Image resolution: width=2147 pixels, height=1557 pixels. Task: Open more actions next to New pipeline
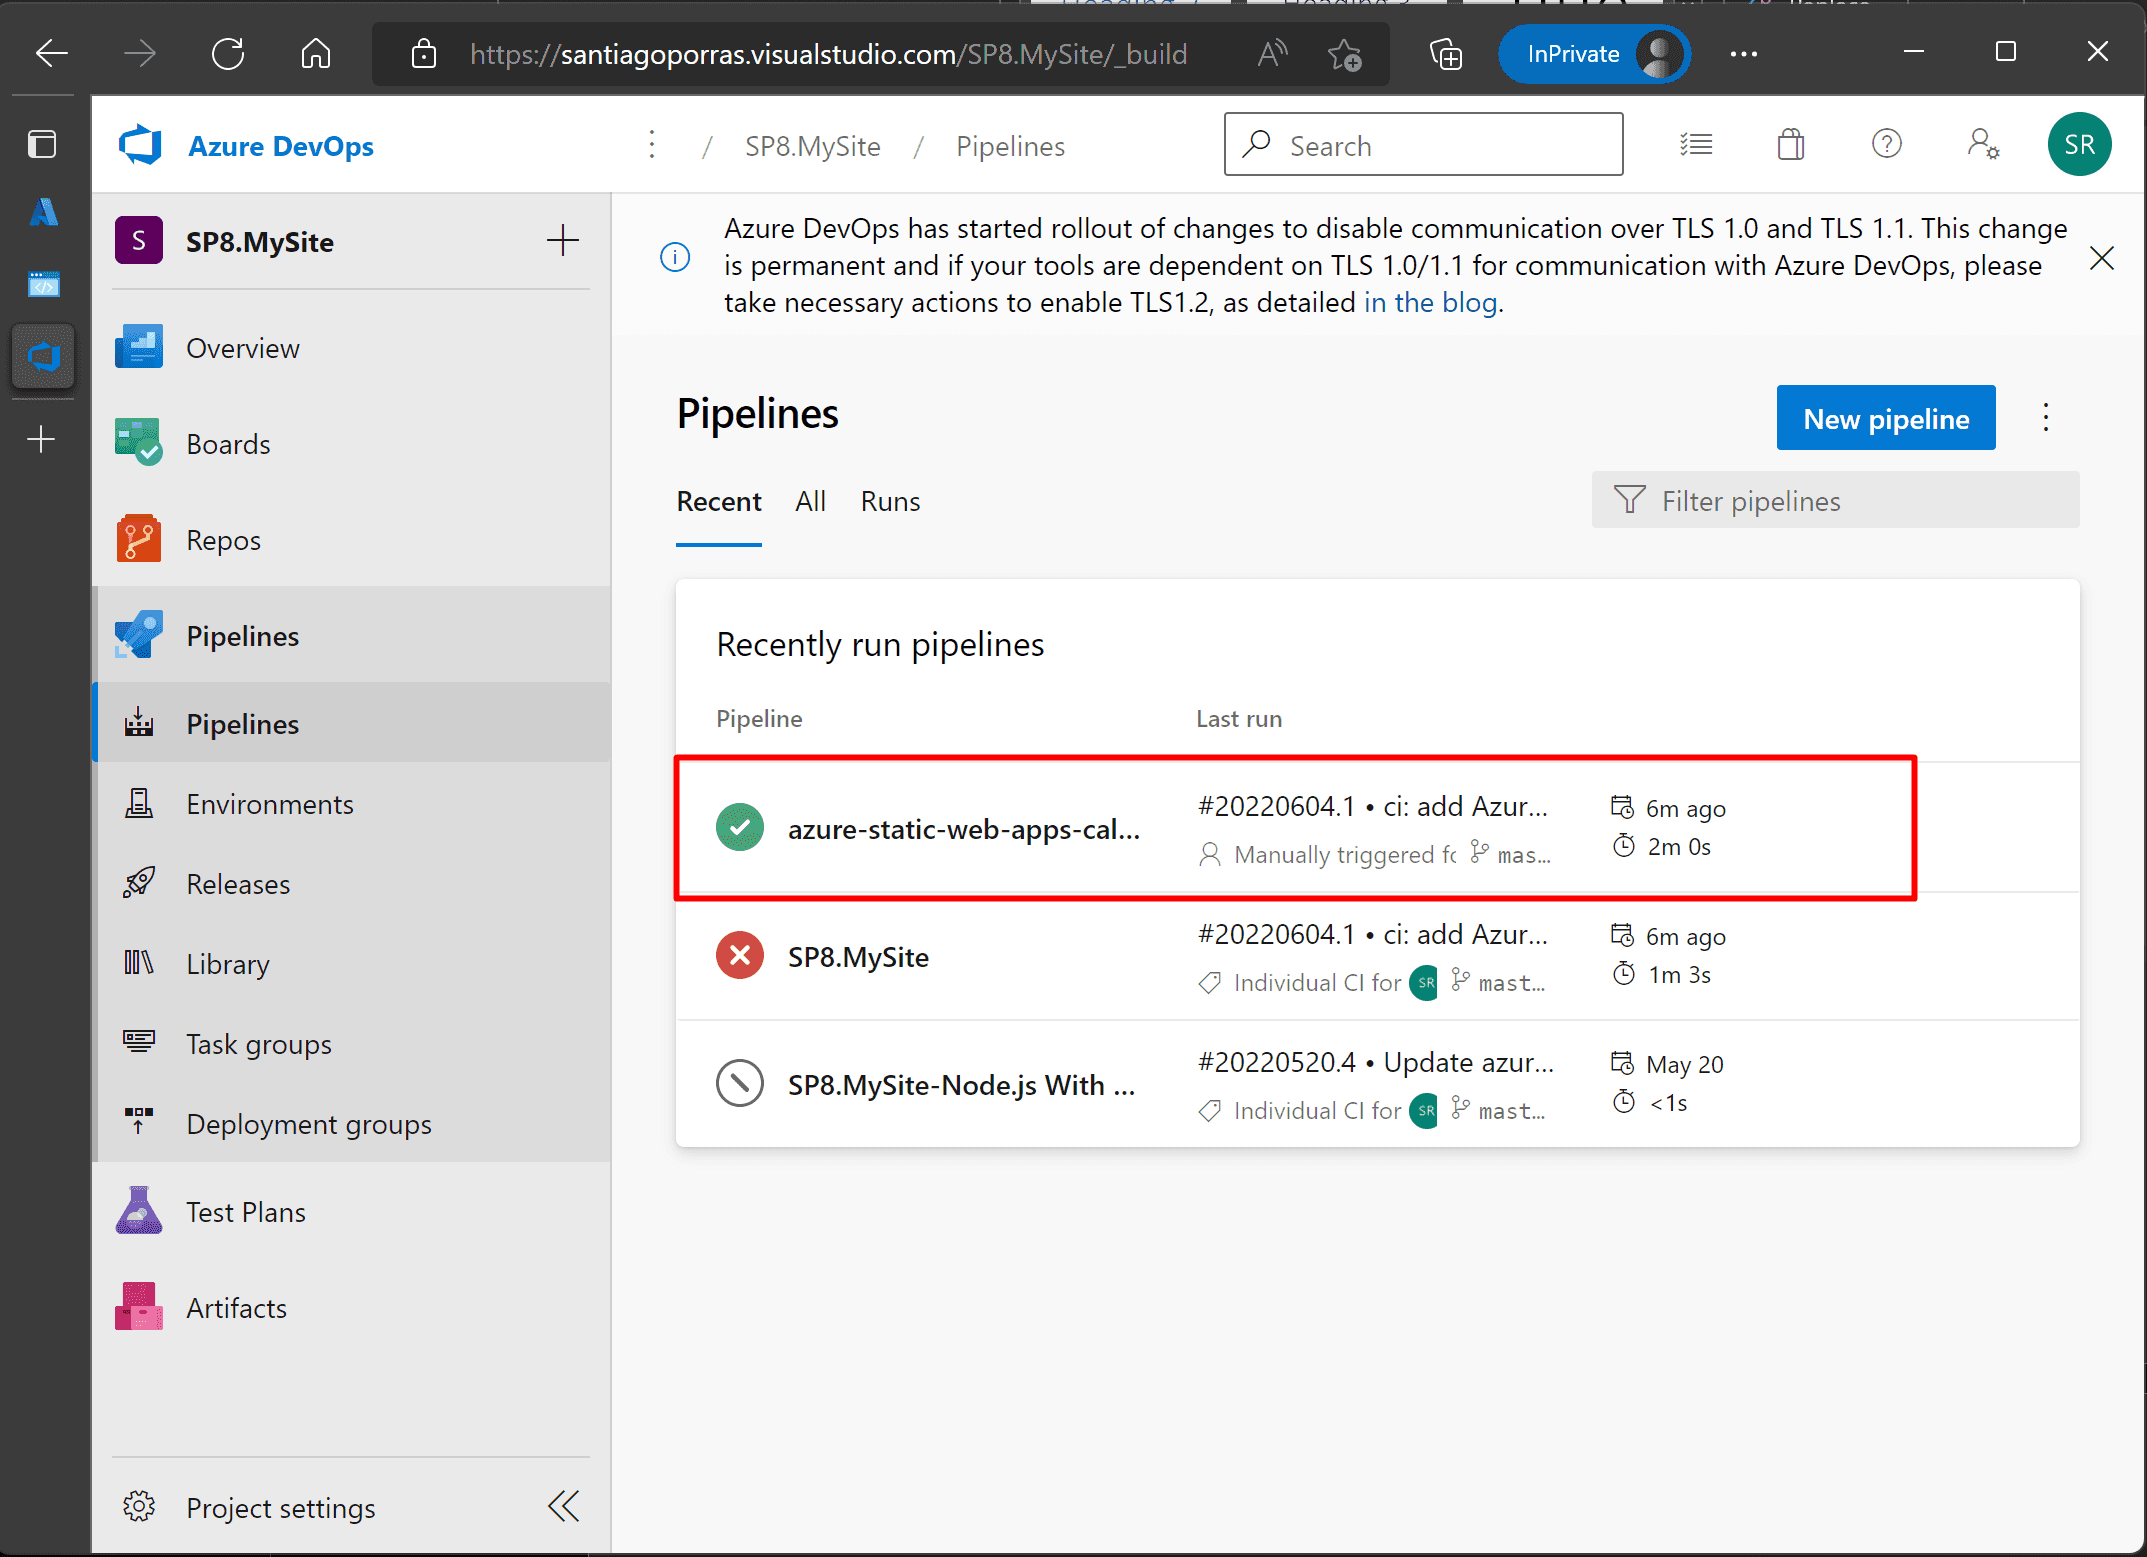pos(2046,418)
